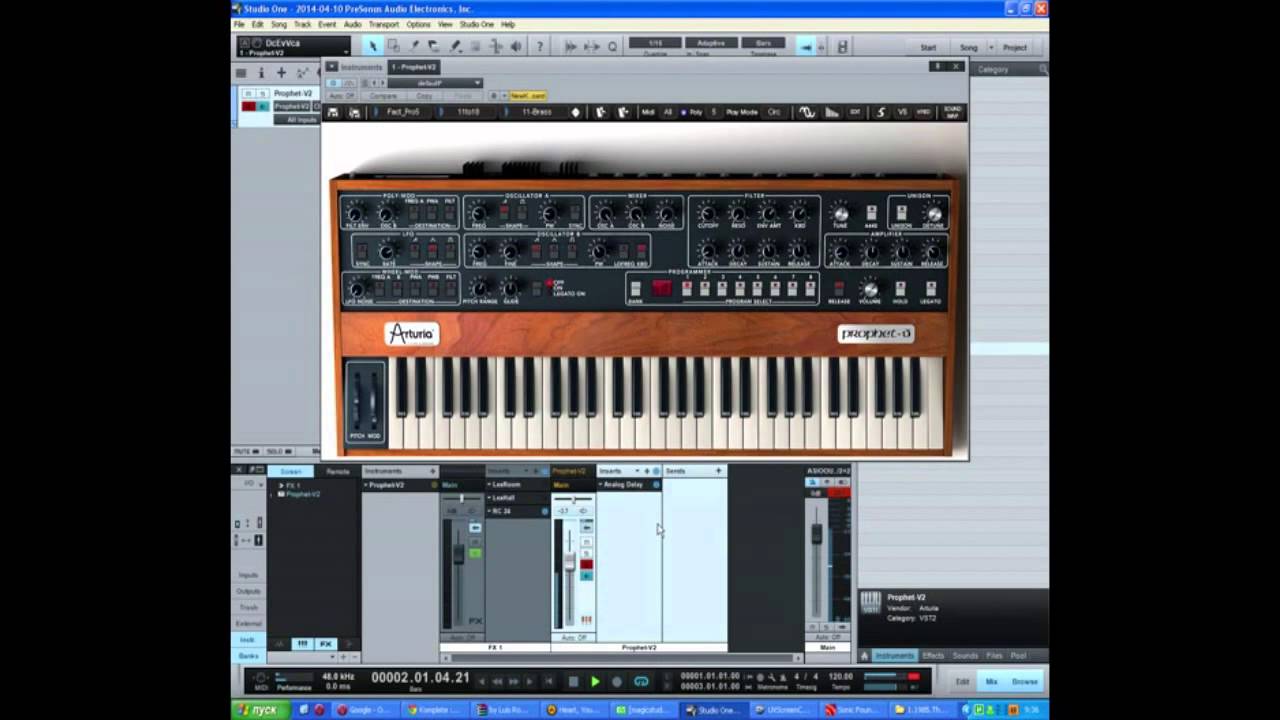The height and width of the screenshot is (720, 1280).
Task: Open the Adaptive snap dropdown
Action: pos(711,43)
